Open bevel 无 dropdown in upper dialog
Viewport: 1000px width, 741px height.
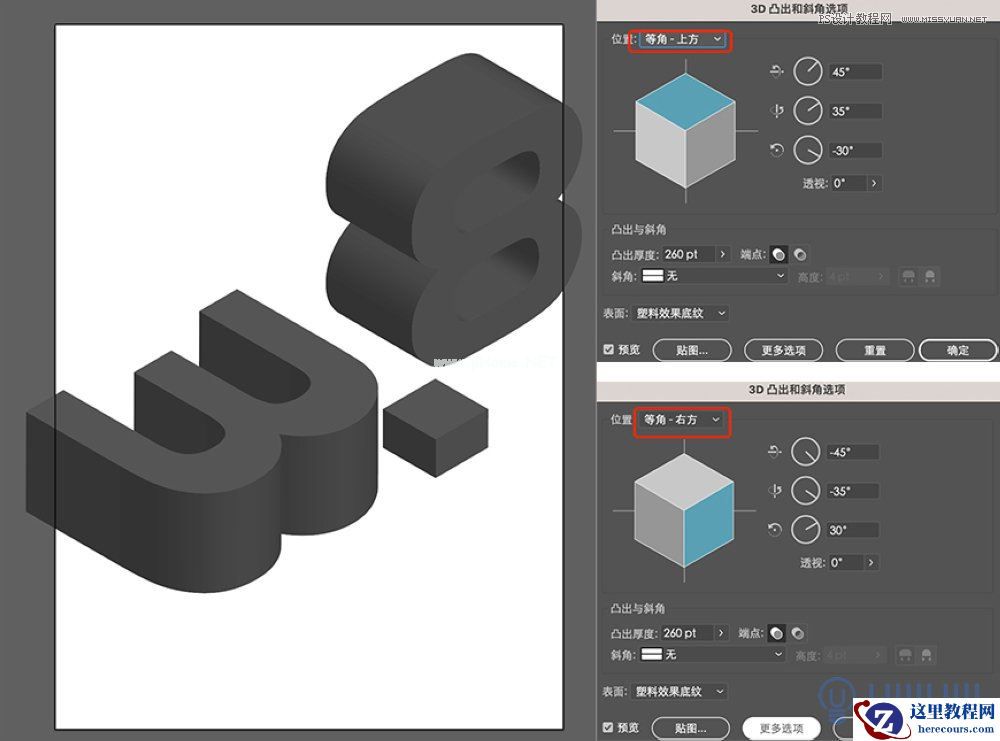point(714,276)
